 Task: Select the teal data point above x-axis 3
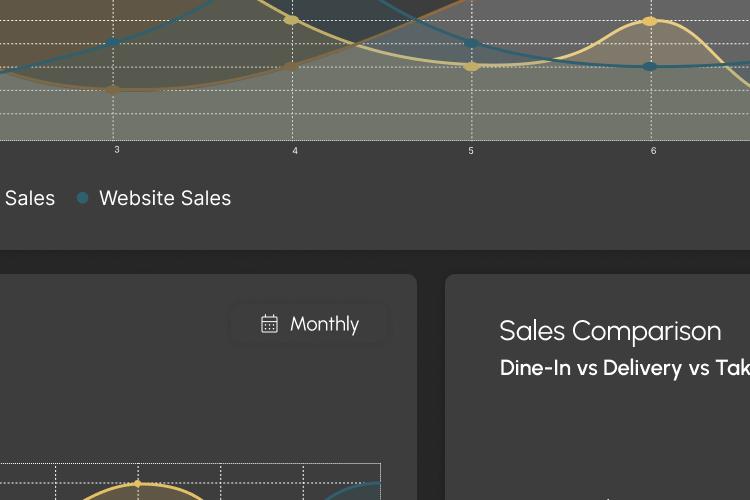point(113,42)
